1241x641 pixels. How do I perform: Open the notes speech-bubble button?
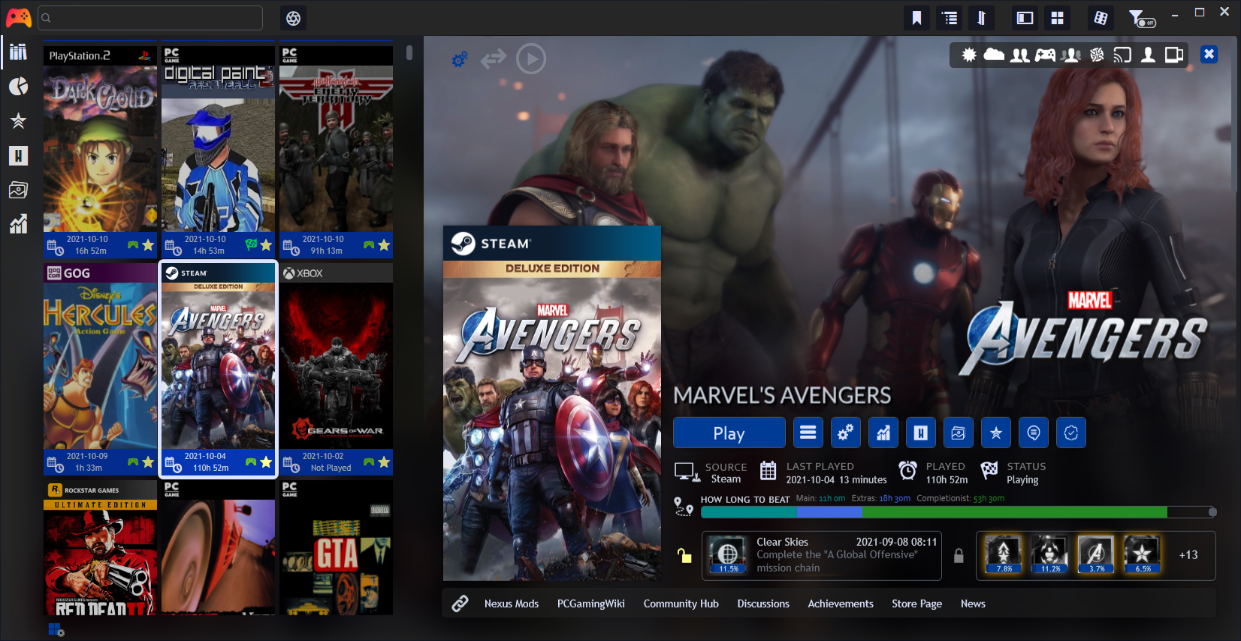point(1033,433)
